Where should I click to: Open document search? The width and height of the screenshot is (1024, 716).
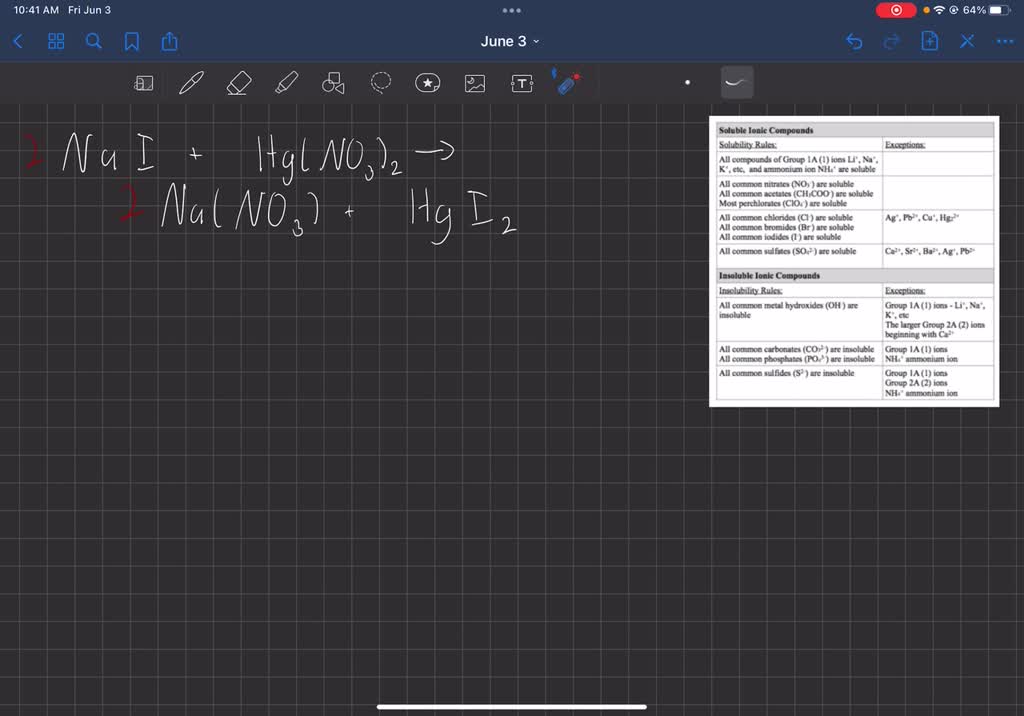point(93,41)
